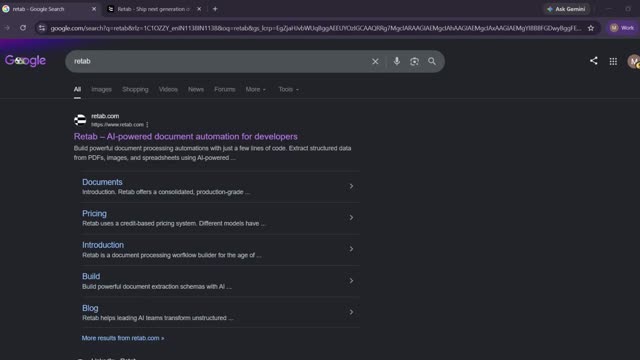Image resolution: width=640 pixels, height=360 pixels.
Task: Go forward with browser arrow icon
Action: point(7,28)
